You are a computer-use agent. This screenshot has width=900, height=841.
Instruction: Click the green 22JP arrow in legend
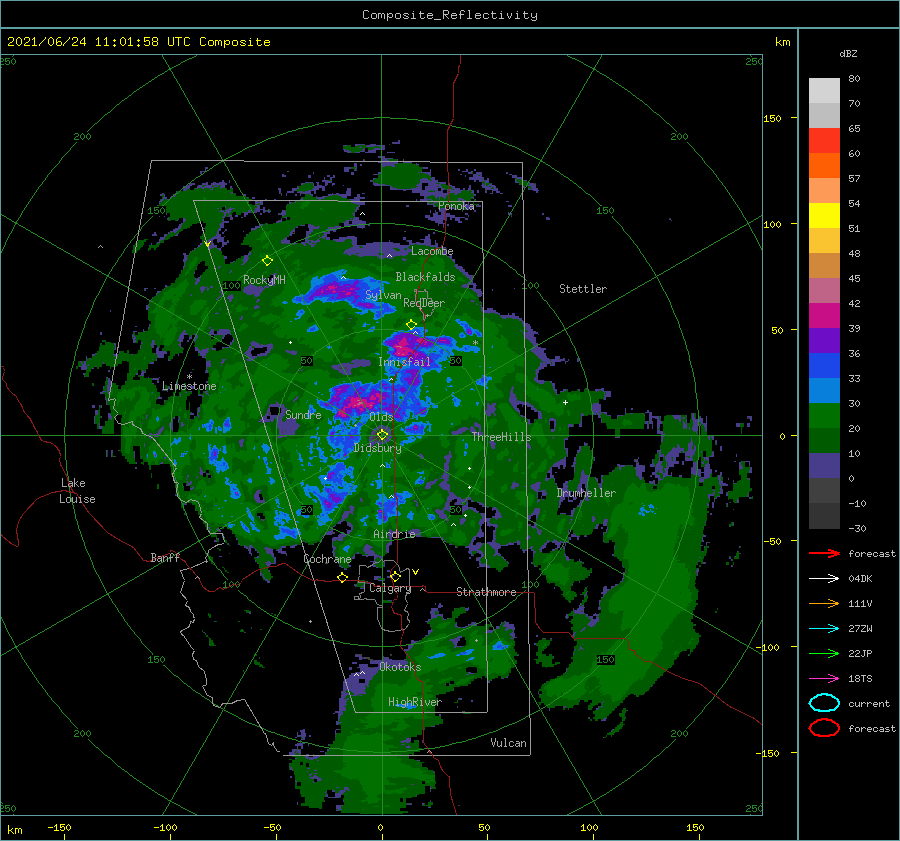[x=824, y=653]
